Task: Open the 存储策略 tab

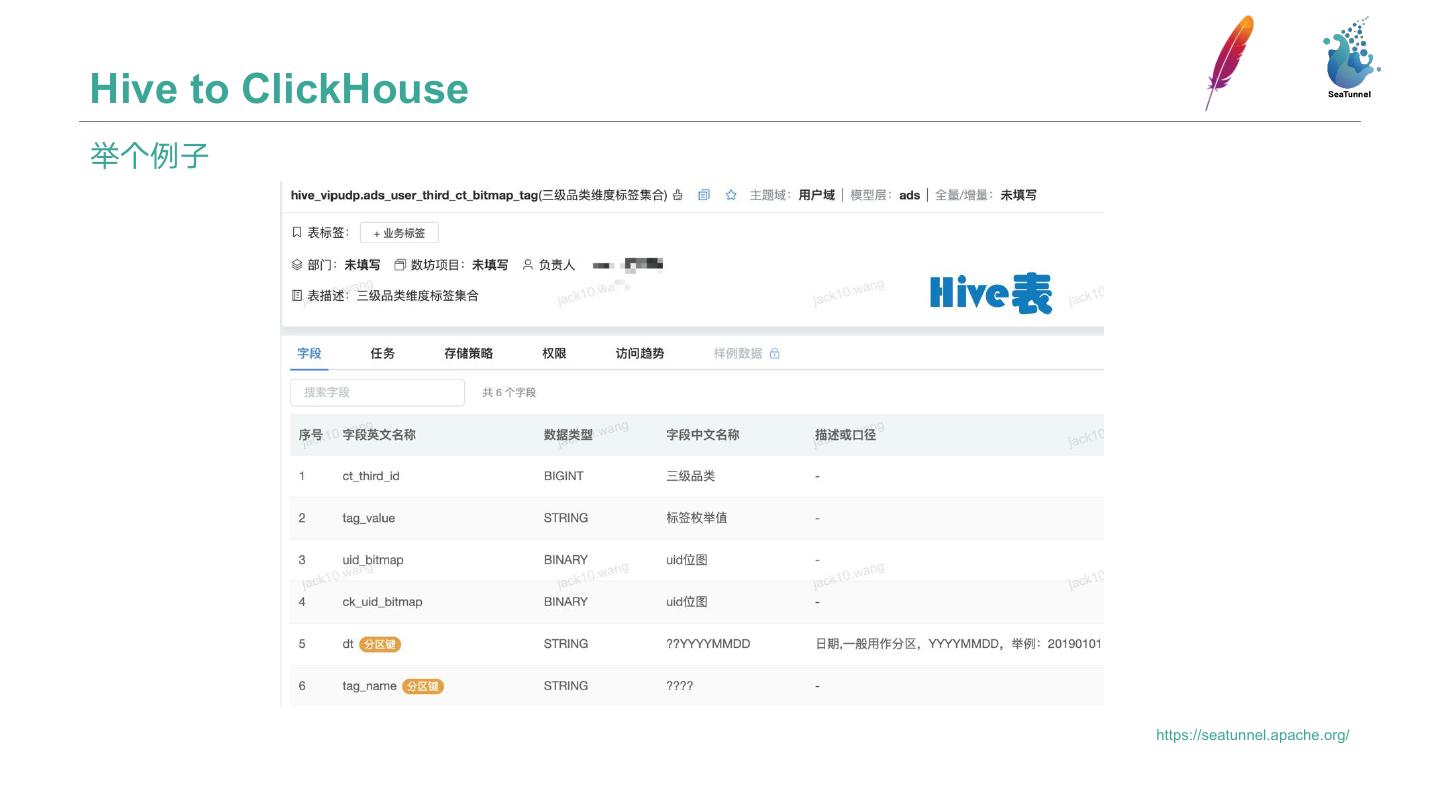Action: (x=468, y=353)
